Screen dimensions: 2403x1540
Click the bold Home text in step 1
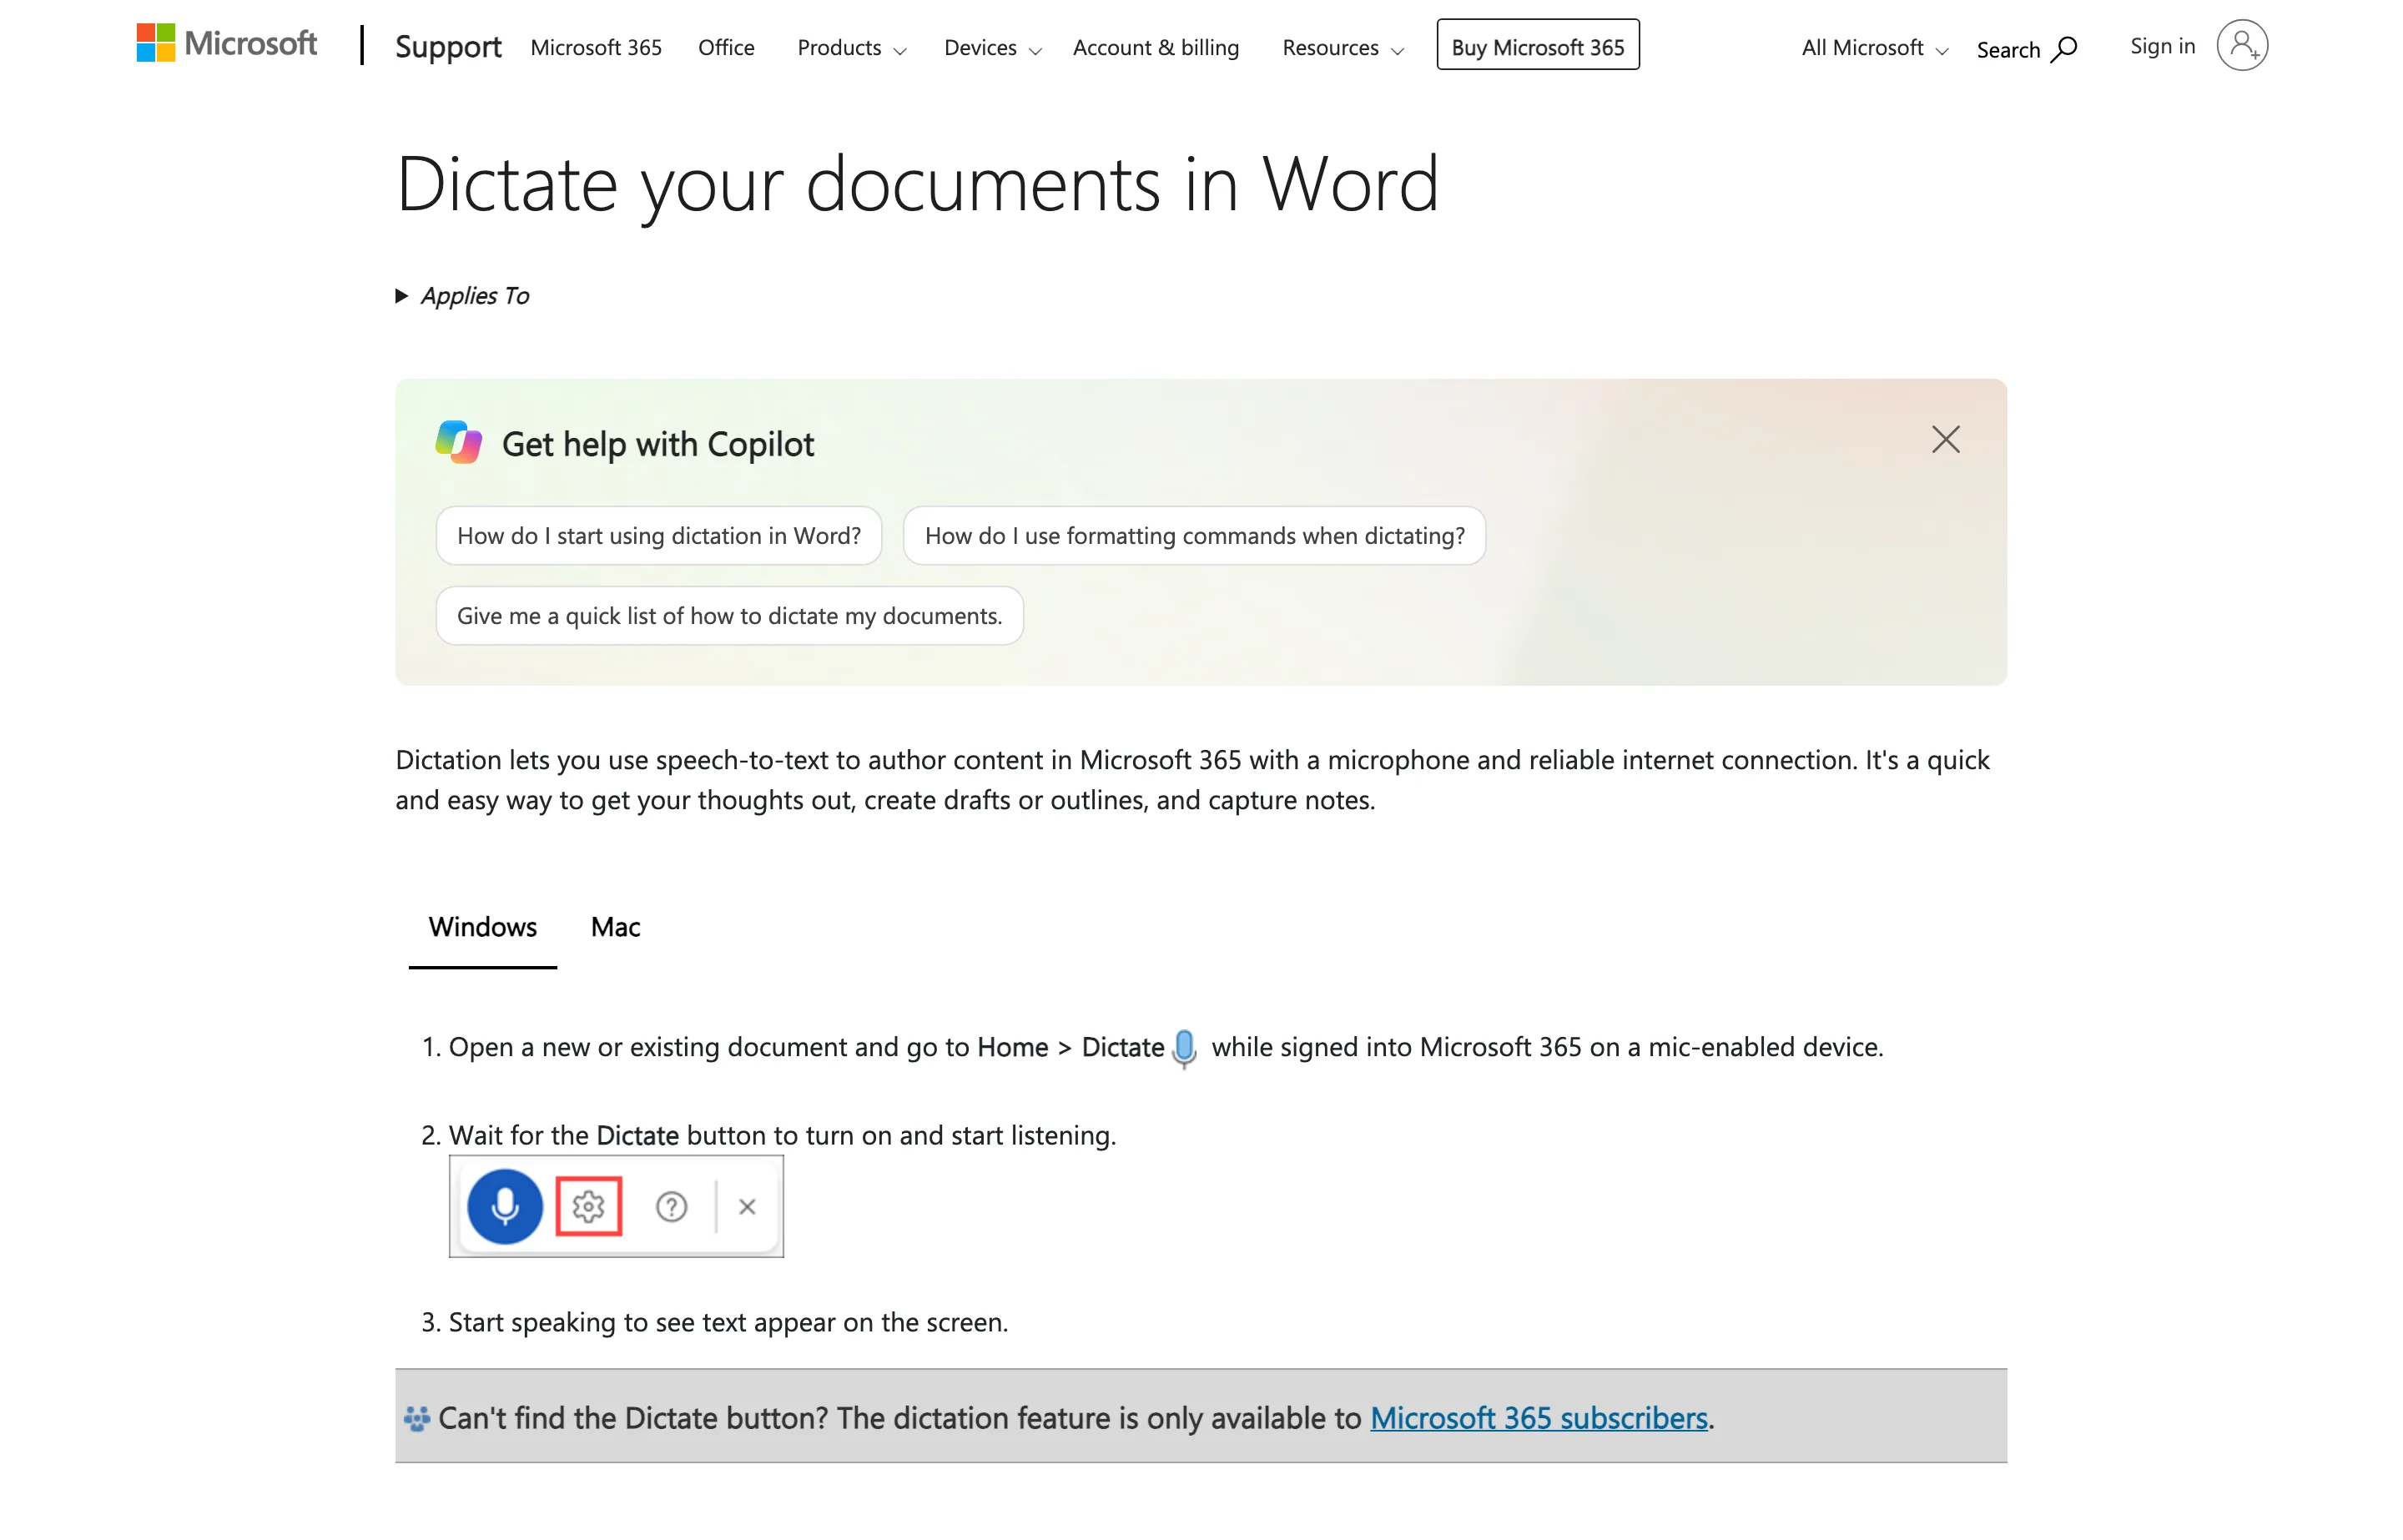1012,1047
